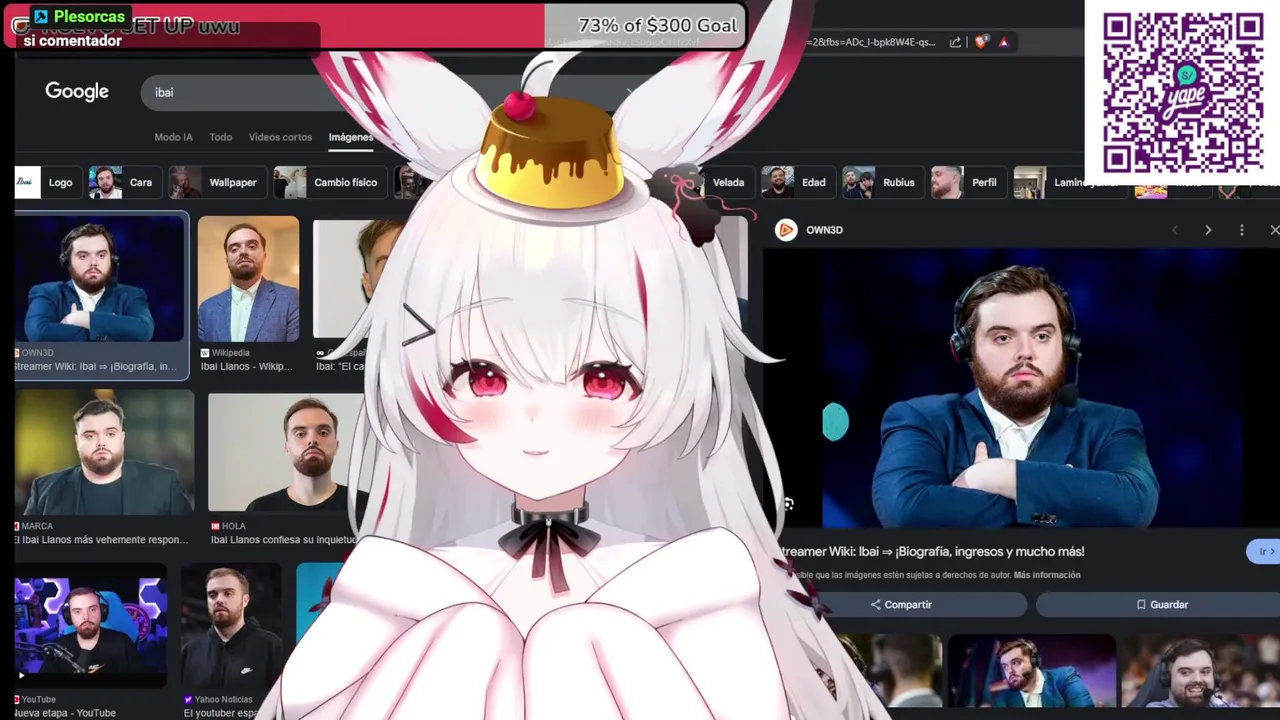Open the Yahoo Noticias image result thumbnail

tap(232, 625)
